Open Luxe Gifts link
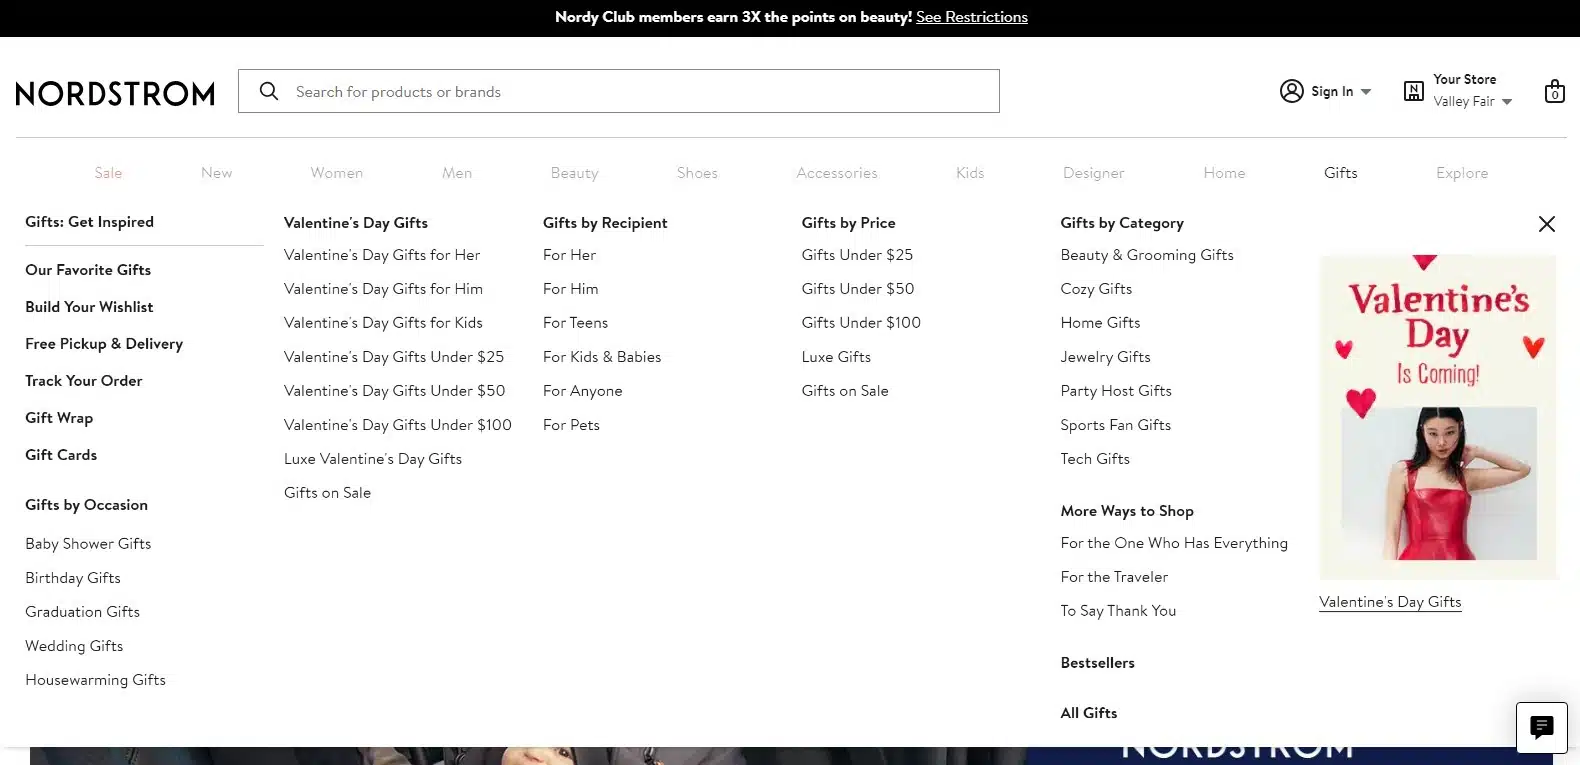This screenshot has height=765, width=1580. (x=836, y=357)
